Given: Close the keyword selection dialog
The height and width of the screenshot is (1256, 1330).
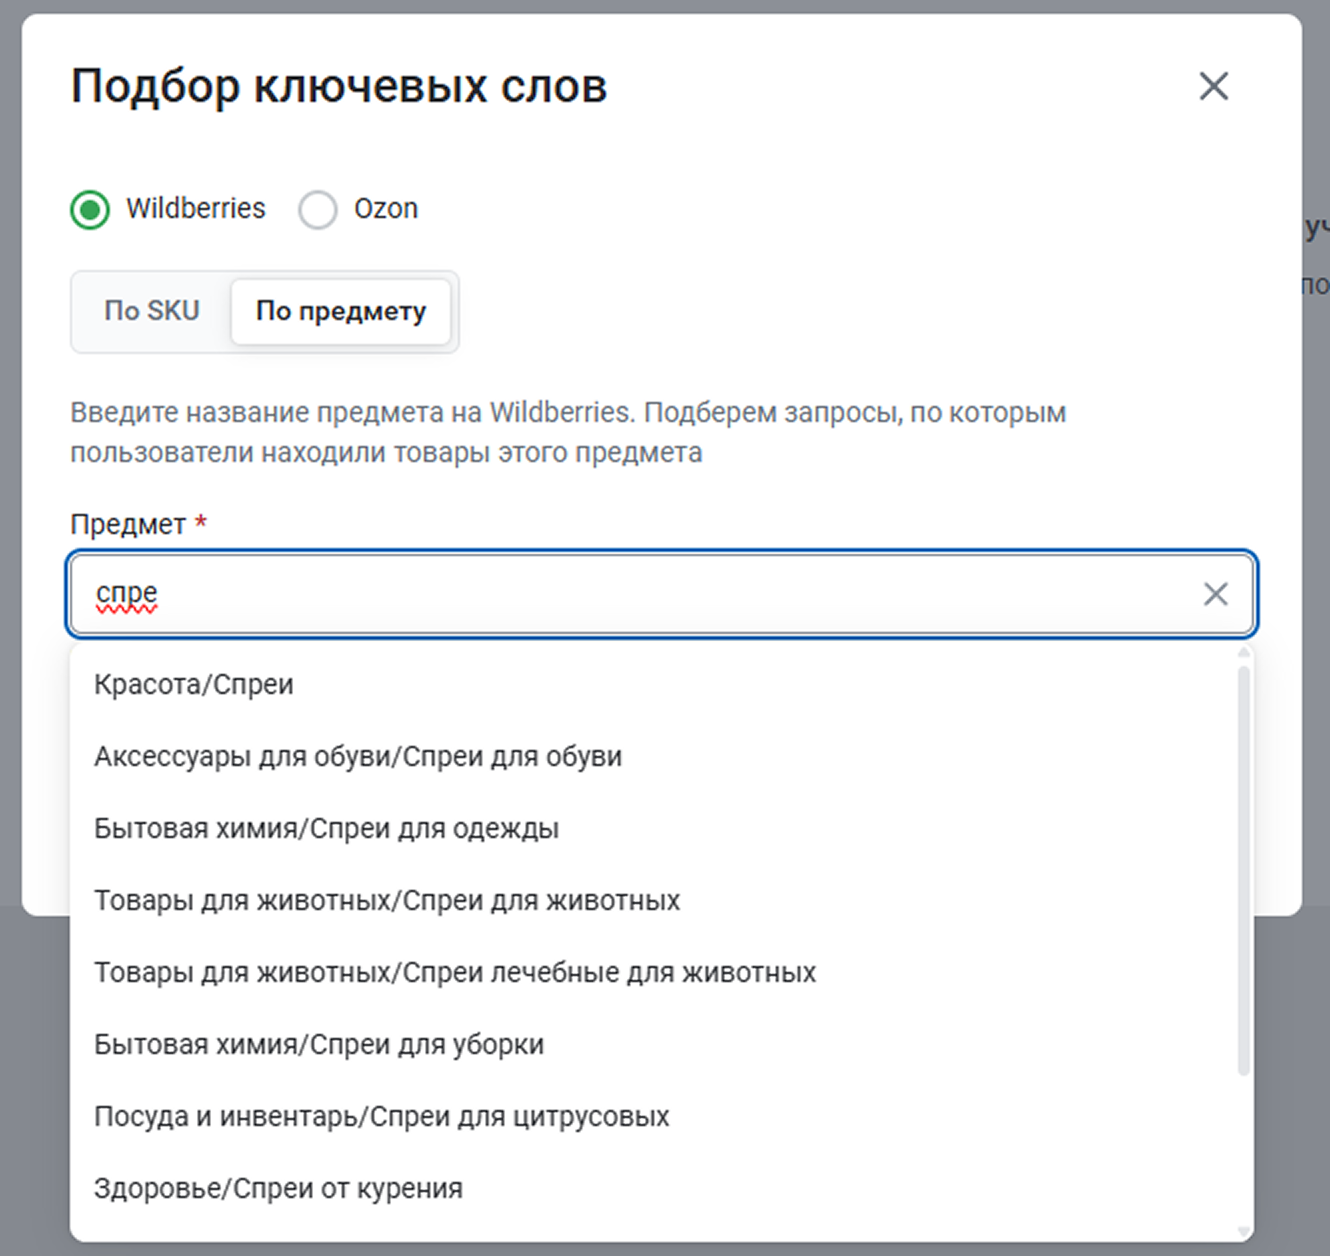Looking at the screenshot, I should (x=1213, y=86).
